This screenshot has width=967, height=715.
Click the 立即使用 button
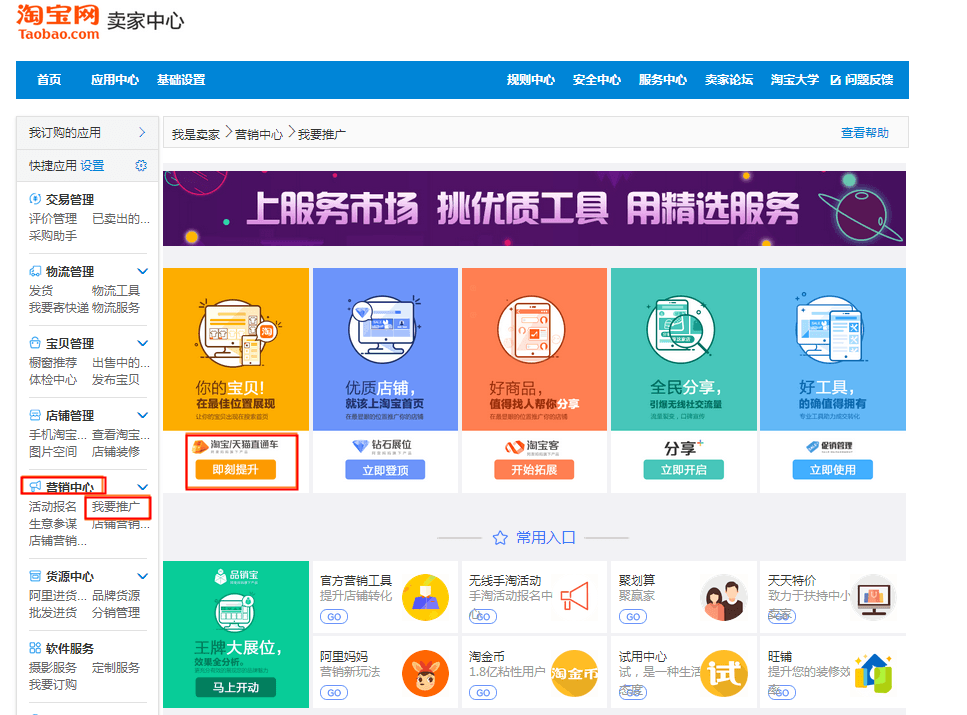click(833, 470)
